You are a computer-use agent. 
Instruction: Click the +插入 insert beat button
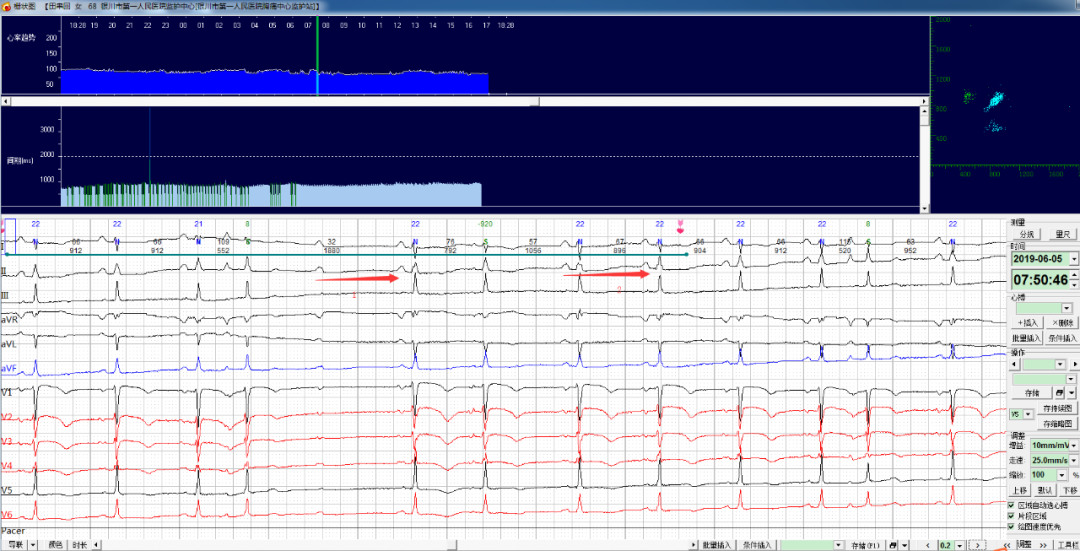(1027, 323)
